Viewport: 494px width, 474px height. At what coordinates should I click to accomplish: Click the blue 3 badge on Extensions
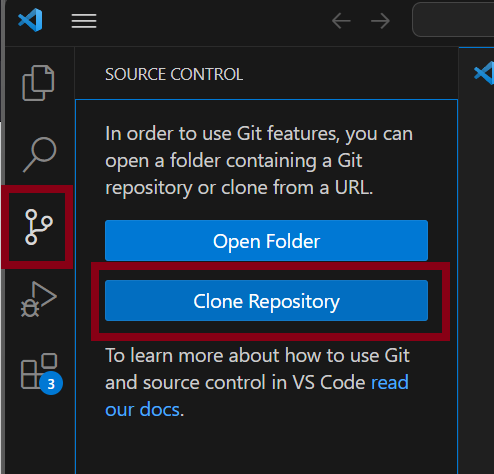(51, 383)
